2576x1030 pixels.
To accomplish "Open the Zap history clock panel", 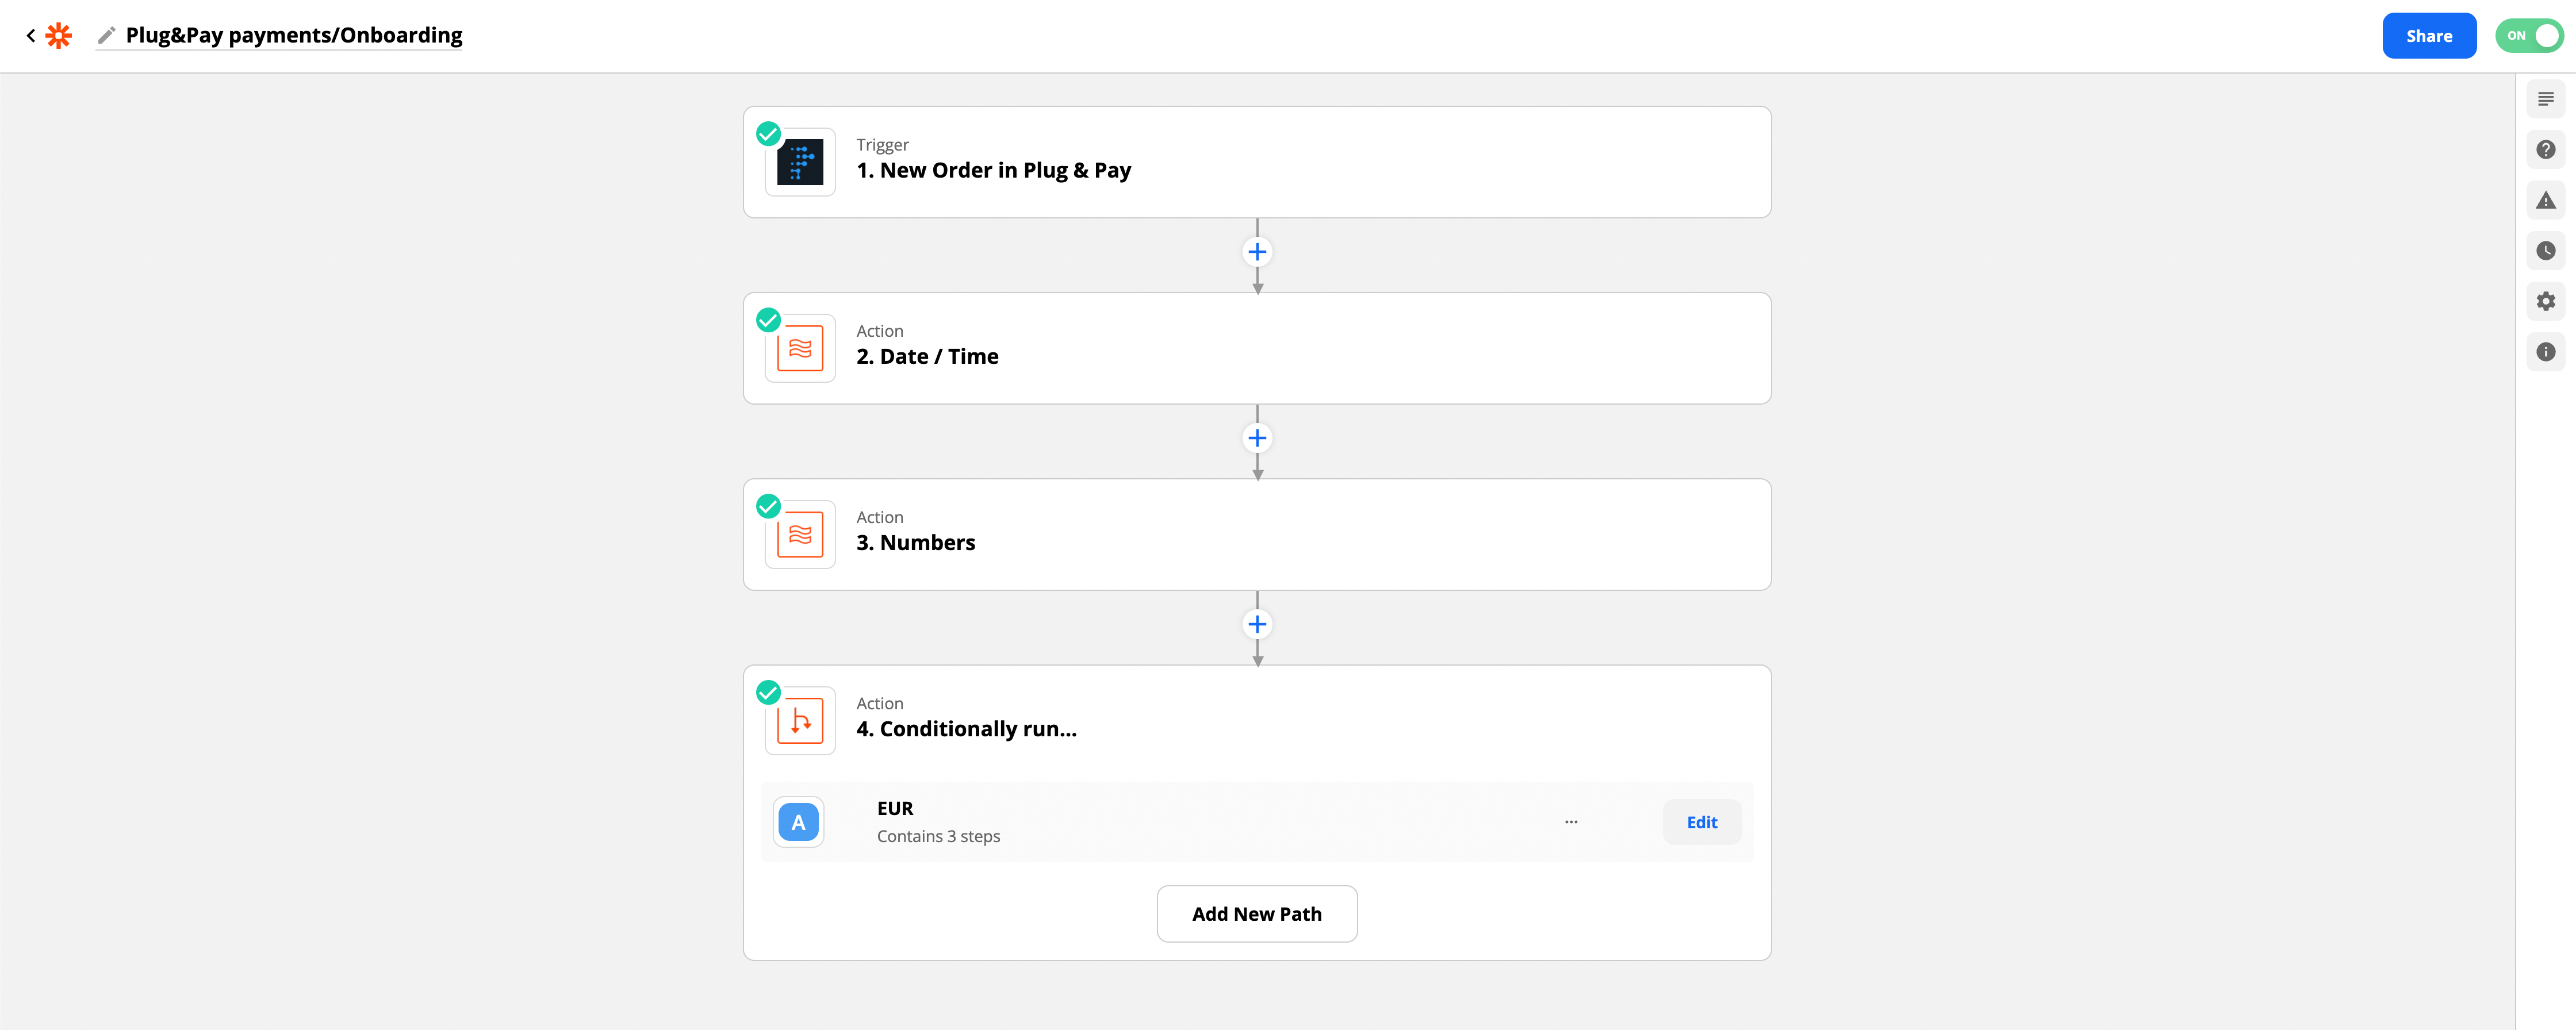I will [x=2545, y=251].
